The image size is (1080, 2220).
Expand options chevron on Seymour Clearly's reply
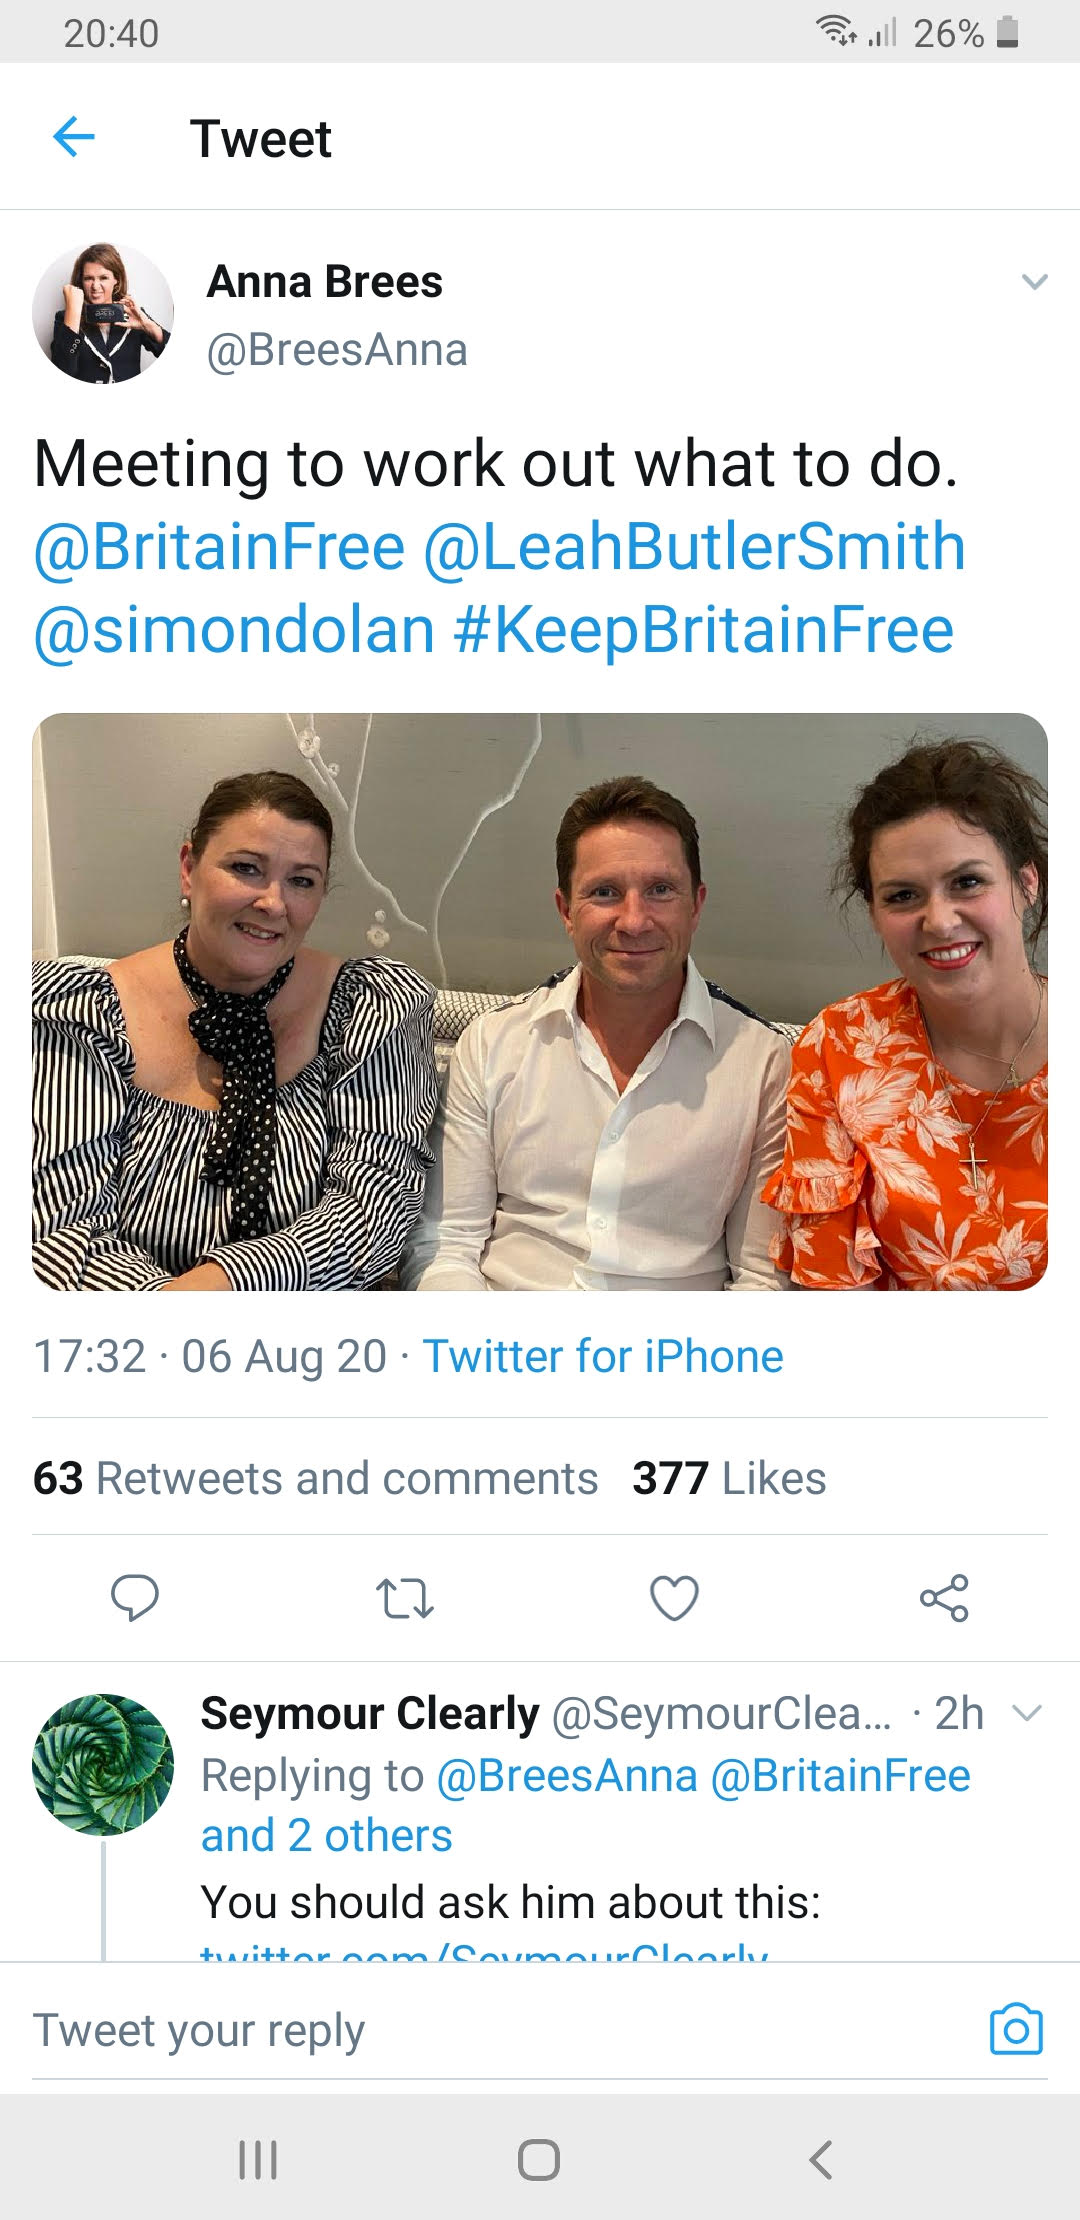tap(1027, 1714)
